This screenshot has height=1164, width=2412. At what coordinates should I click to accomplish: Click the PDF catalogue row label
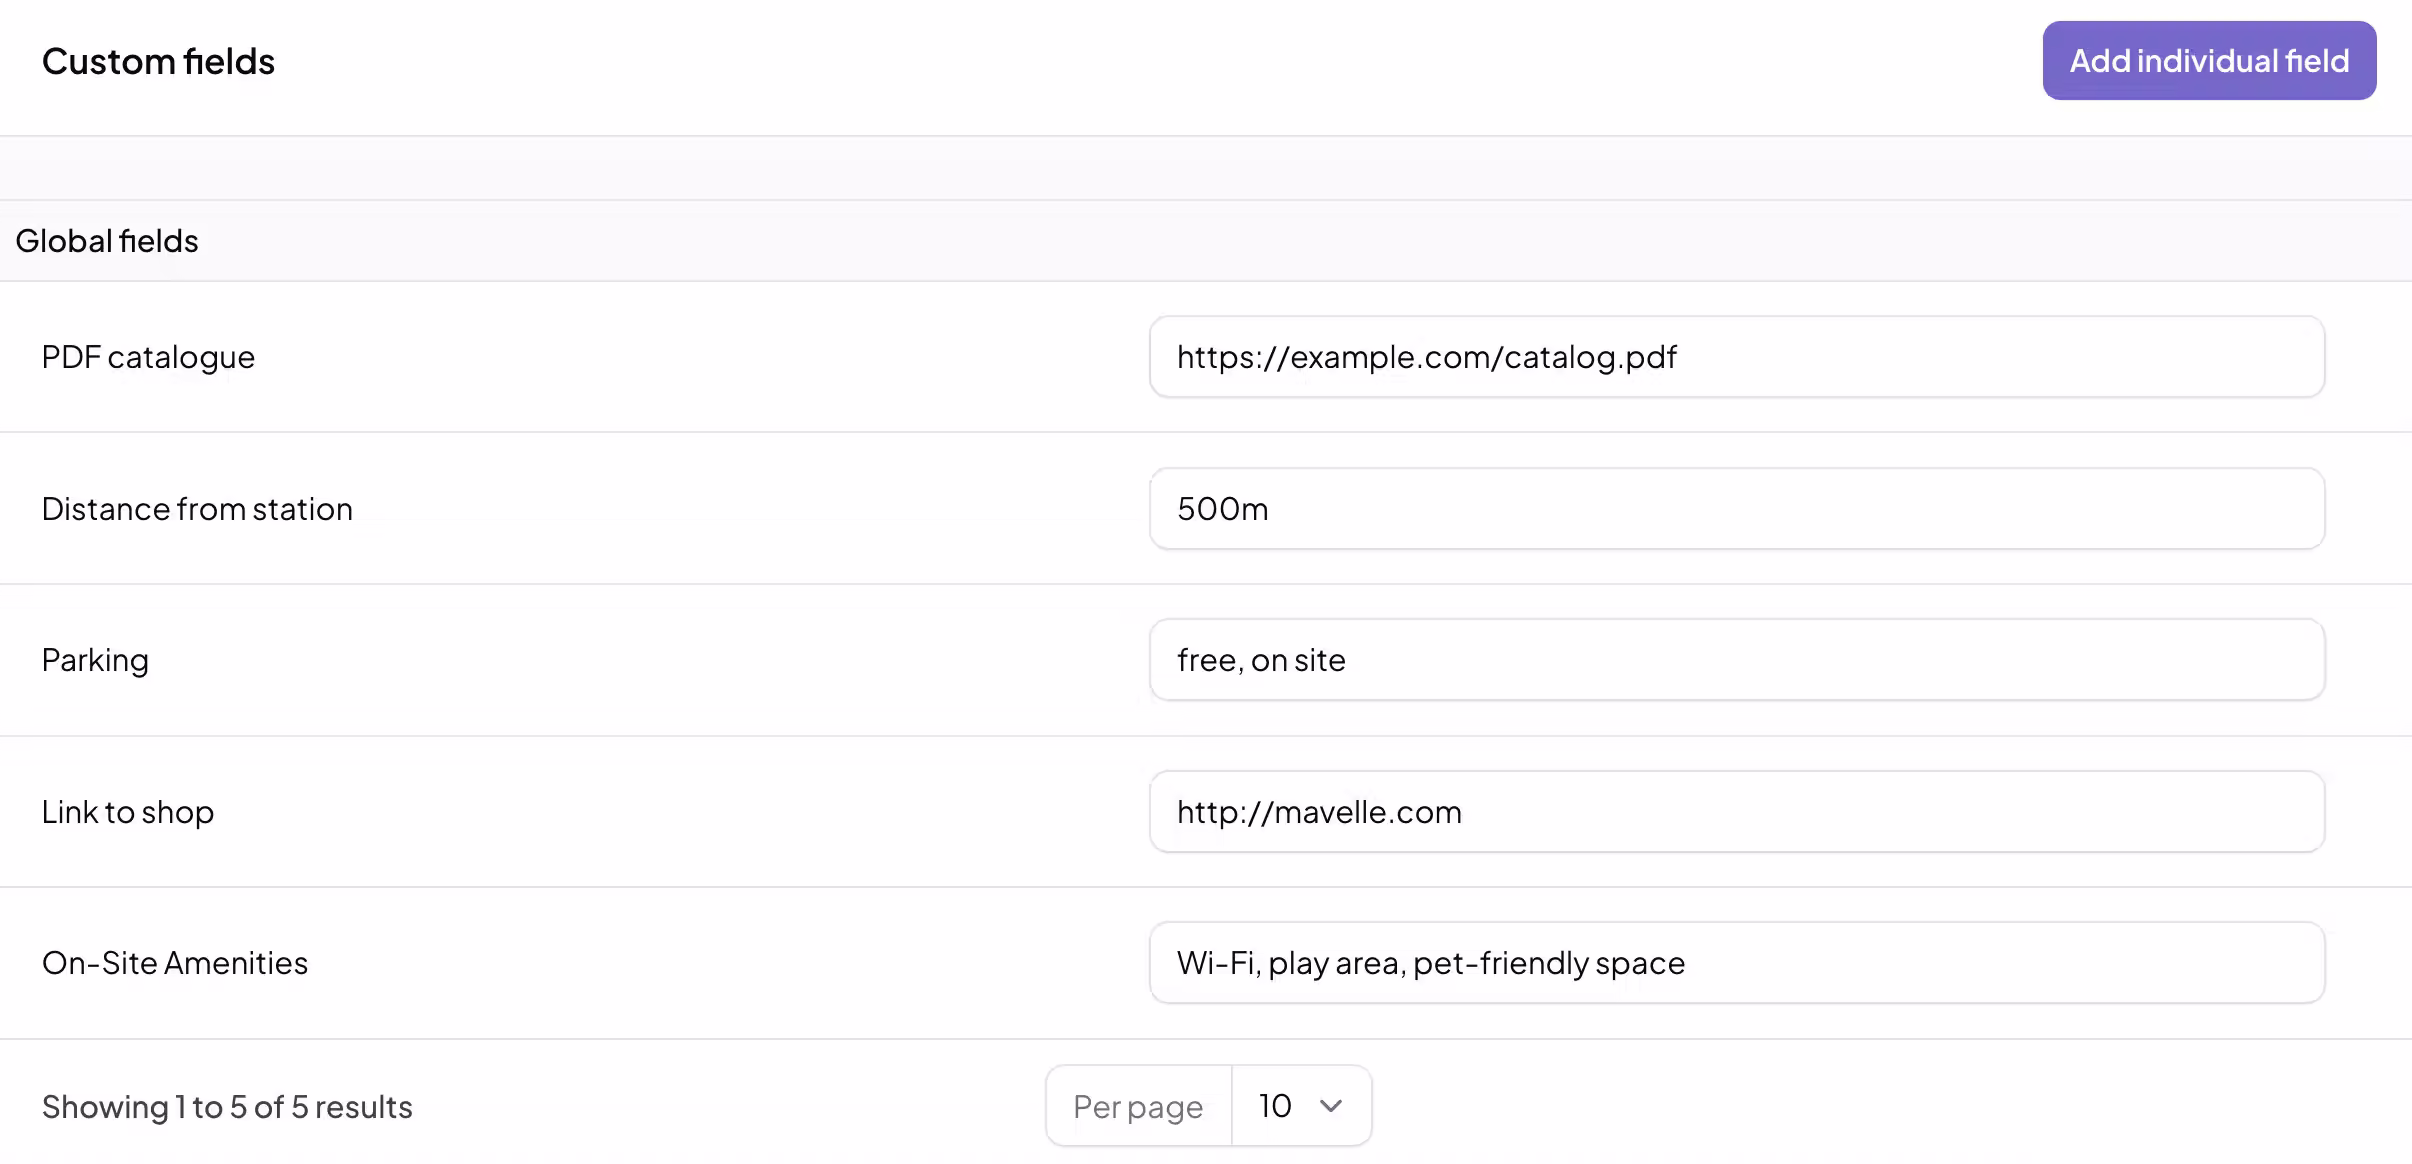pos(148,357)
